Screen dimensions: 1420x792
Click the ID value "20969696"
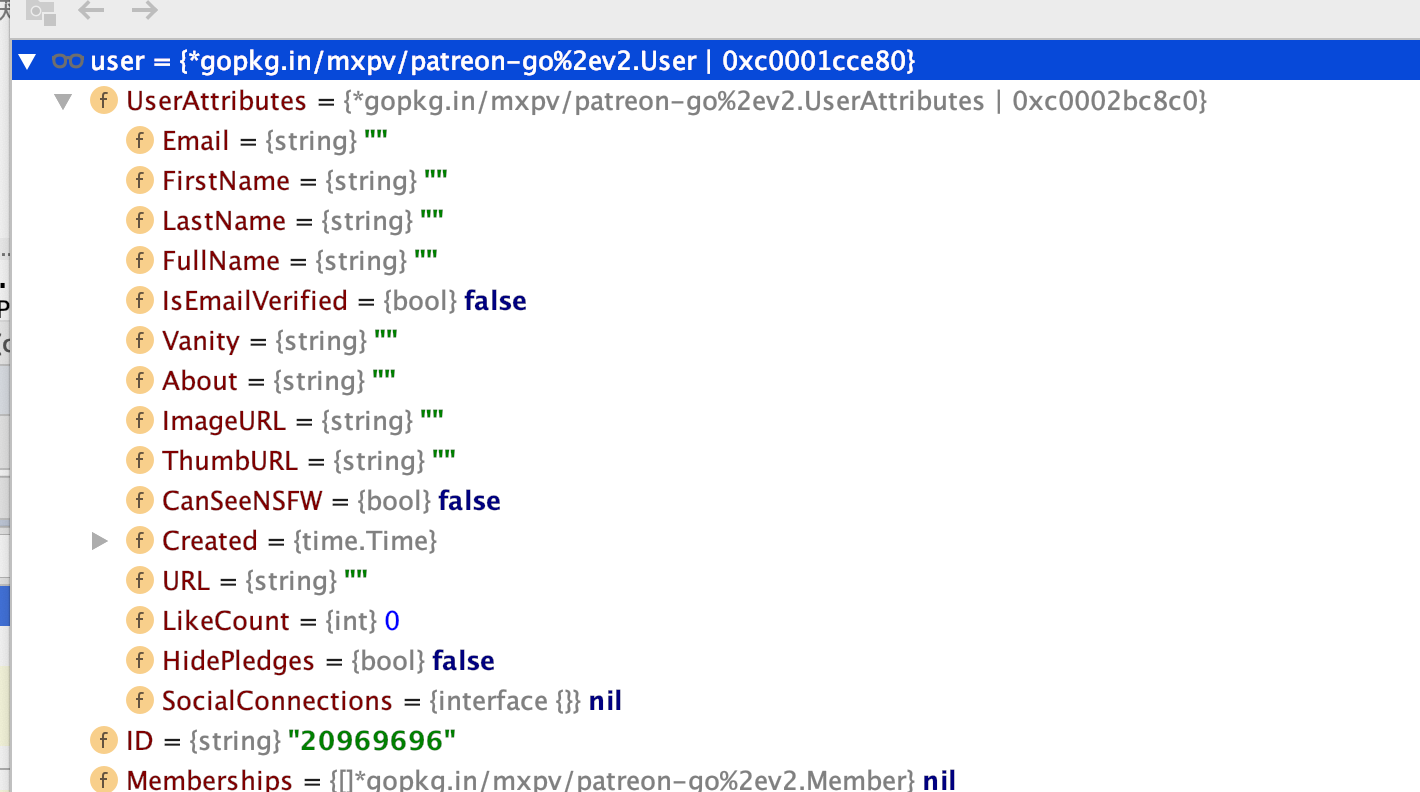coord(372,741)
